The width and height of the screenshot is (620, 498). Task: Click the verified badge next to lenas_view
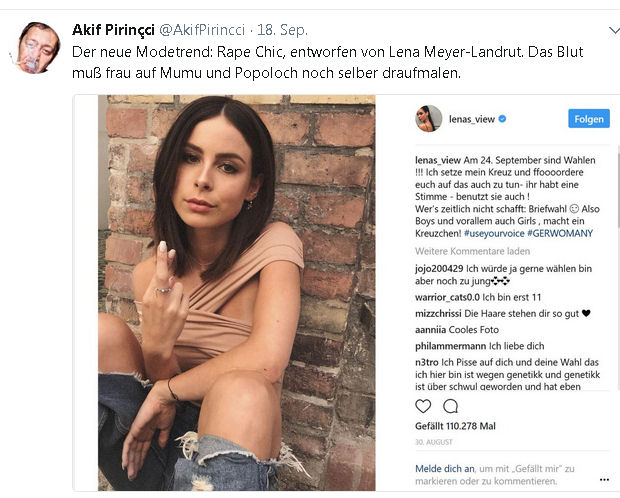[x=502, y=119]
